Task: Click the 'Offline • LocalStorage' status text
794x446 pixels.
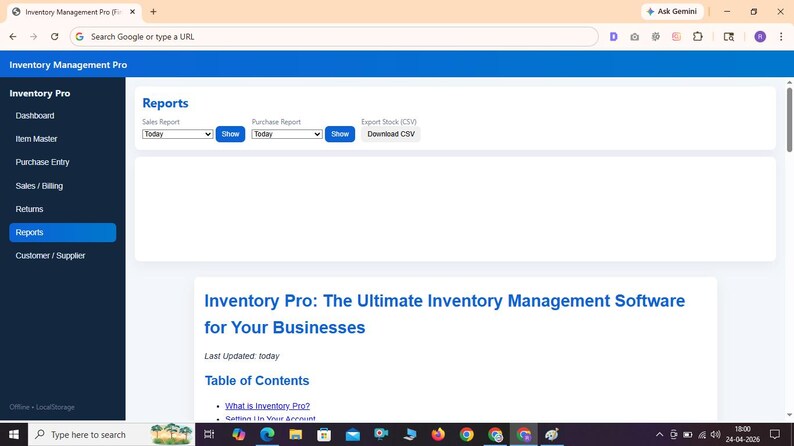Action: coord(42,407)
